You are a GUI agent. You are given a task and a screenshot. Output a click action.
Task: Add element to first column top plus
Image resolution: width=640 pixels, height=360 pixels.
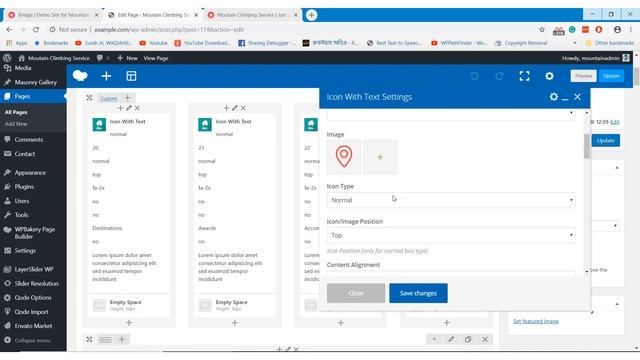tap(120, 108)
